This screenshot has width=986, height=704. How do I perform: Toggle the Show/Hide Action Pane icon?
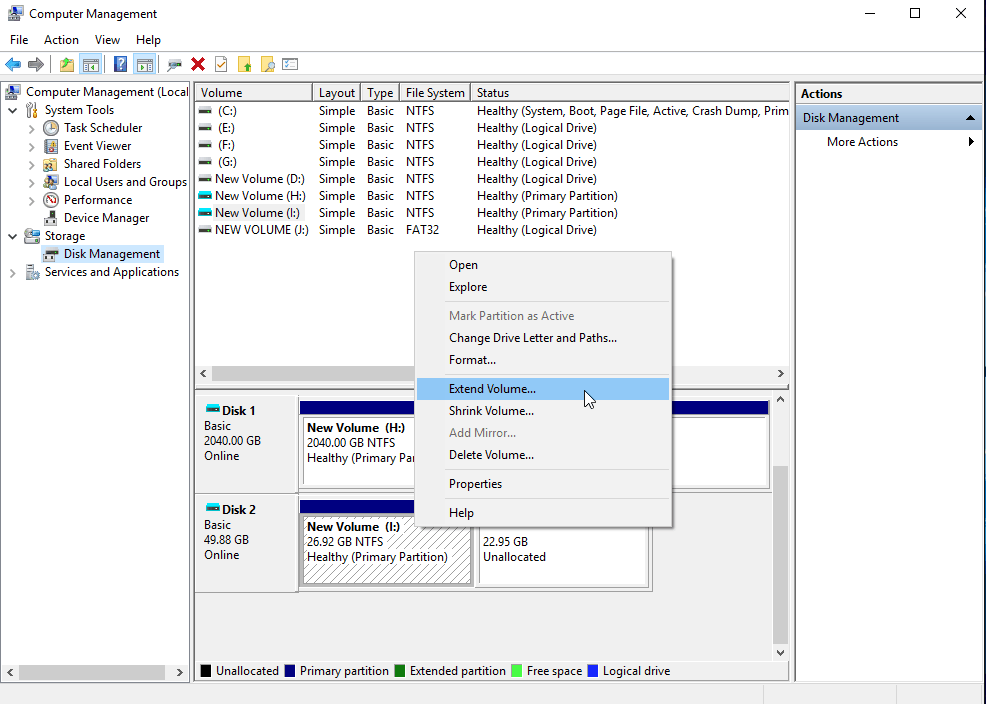point(145,63)
